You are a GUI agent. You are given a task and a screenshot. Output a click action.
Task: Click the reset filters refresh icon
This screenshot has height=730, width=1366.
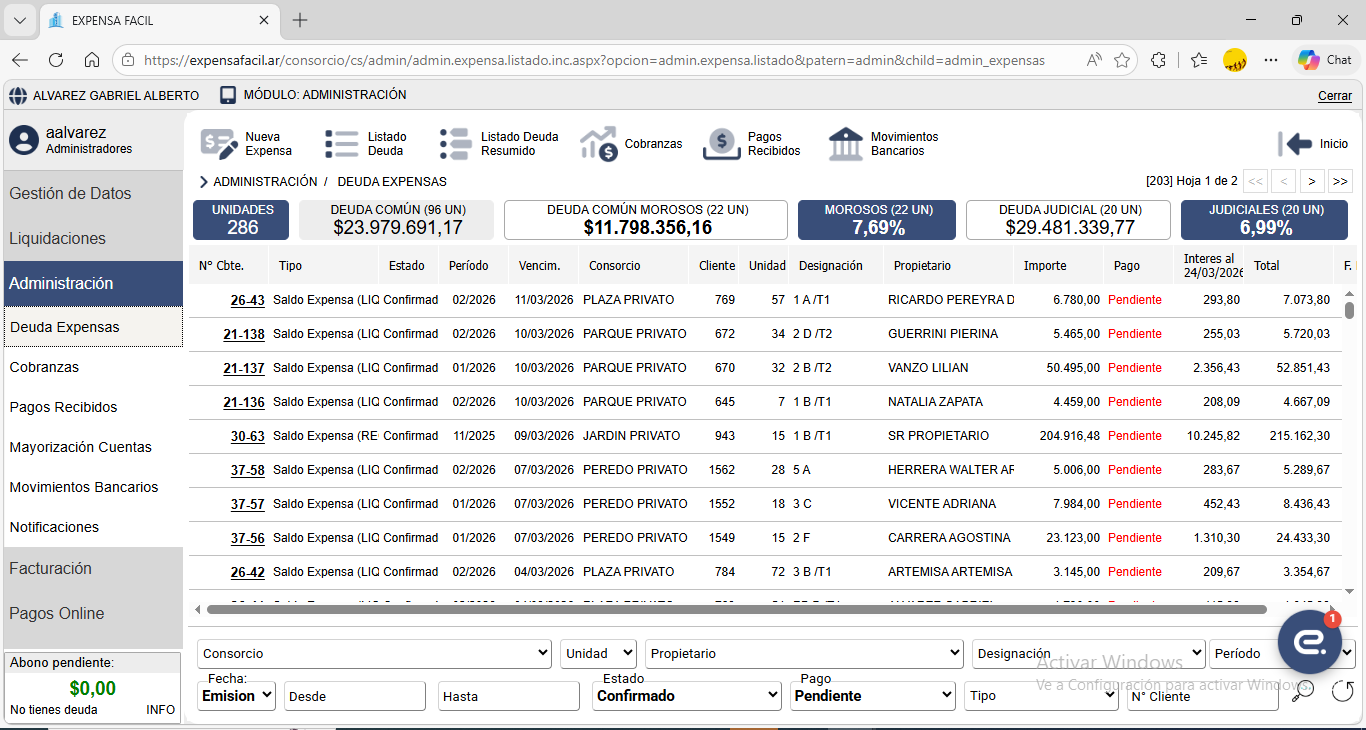(x=1342, y=691)
